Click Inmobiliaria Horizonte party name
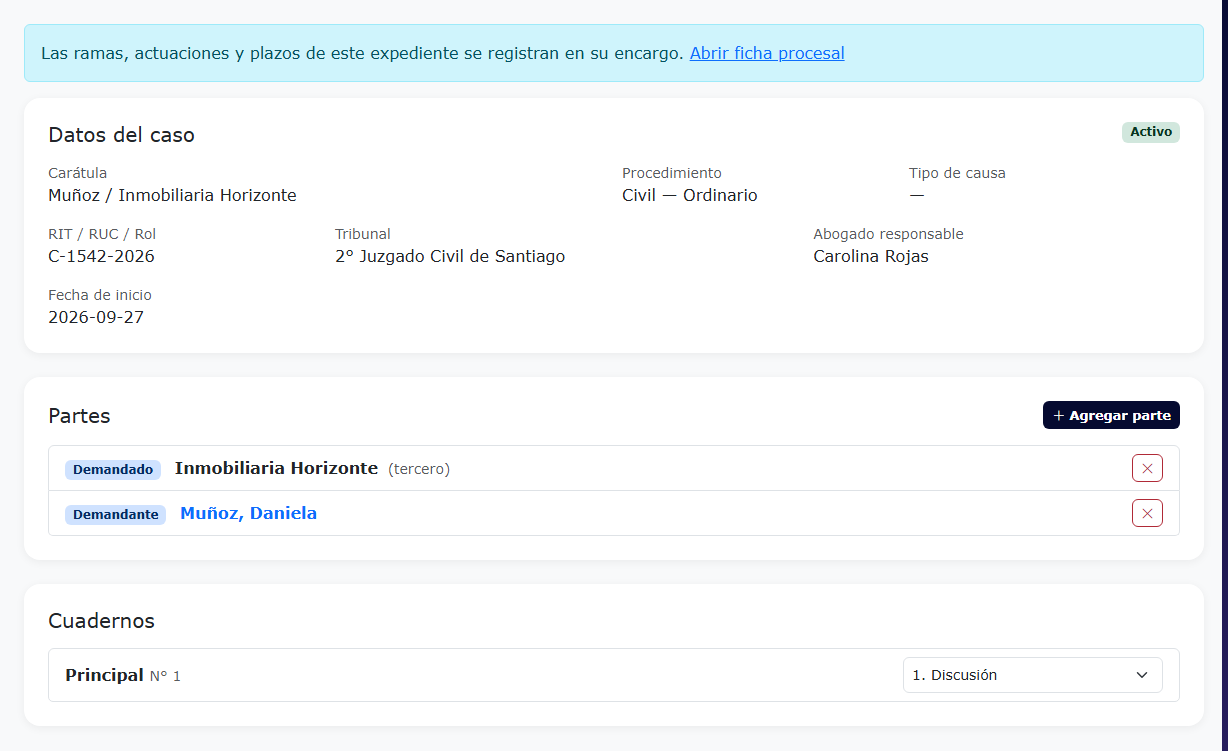The height and width of the screenshot is (751, 1228). click(x=276, y=468)
